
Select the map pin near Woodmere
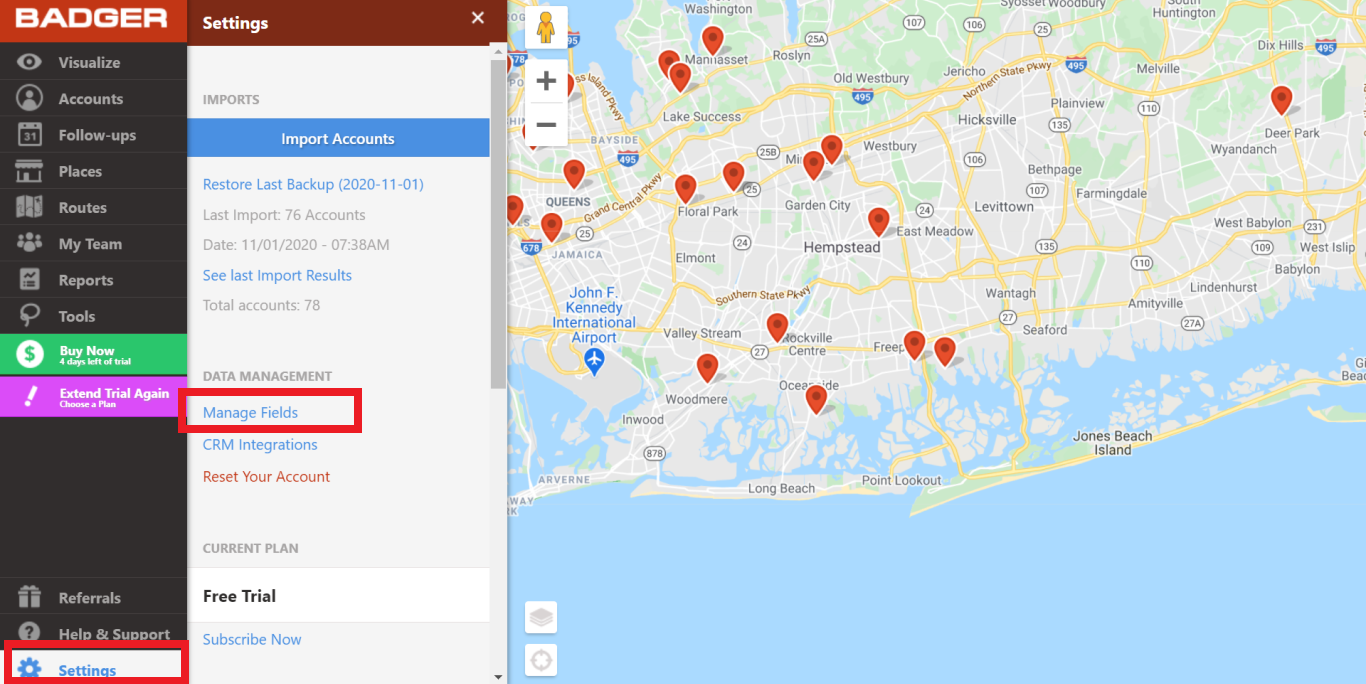click(707, 368)
